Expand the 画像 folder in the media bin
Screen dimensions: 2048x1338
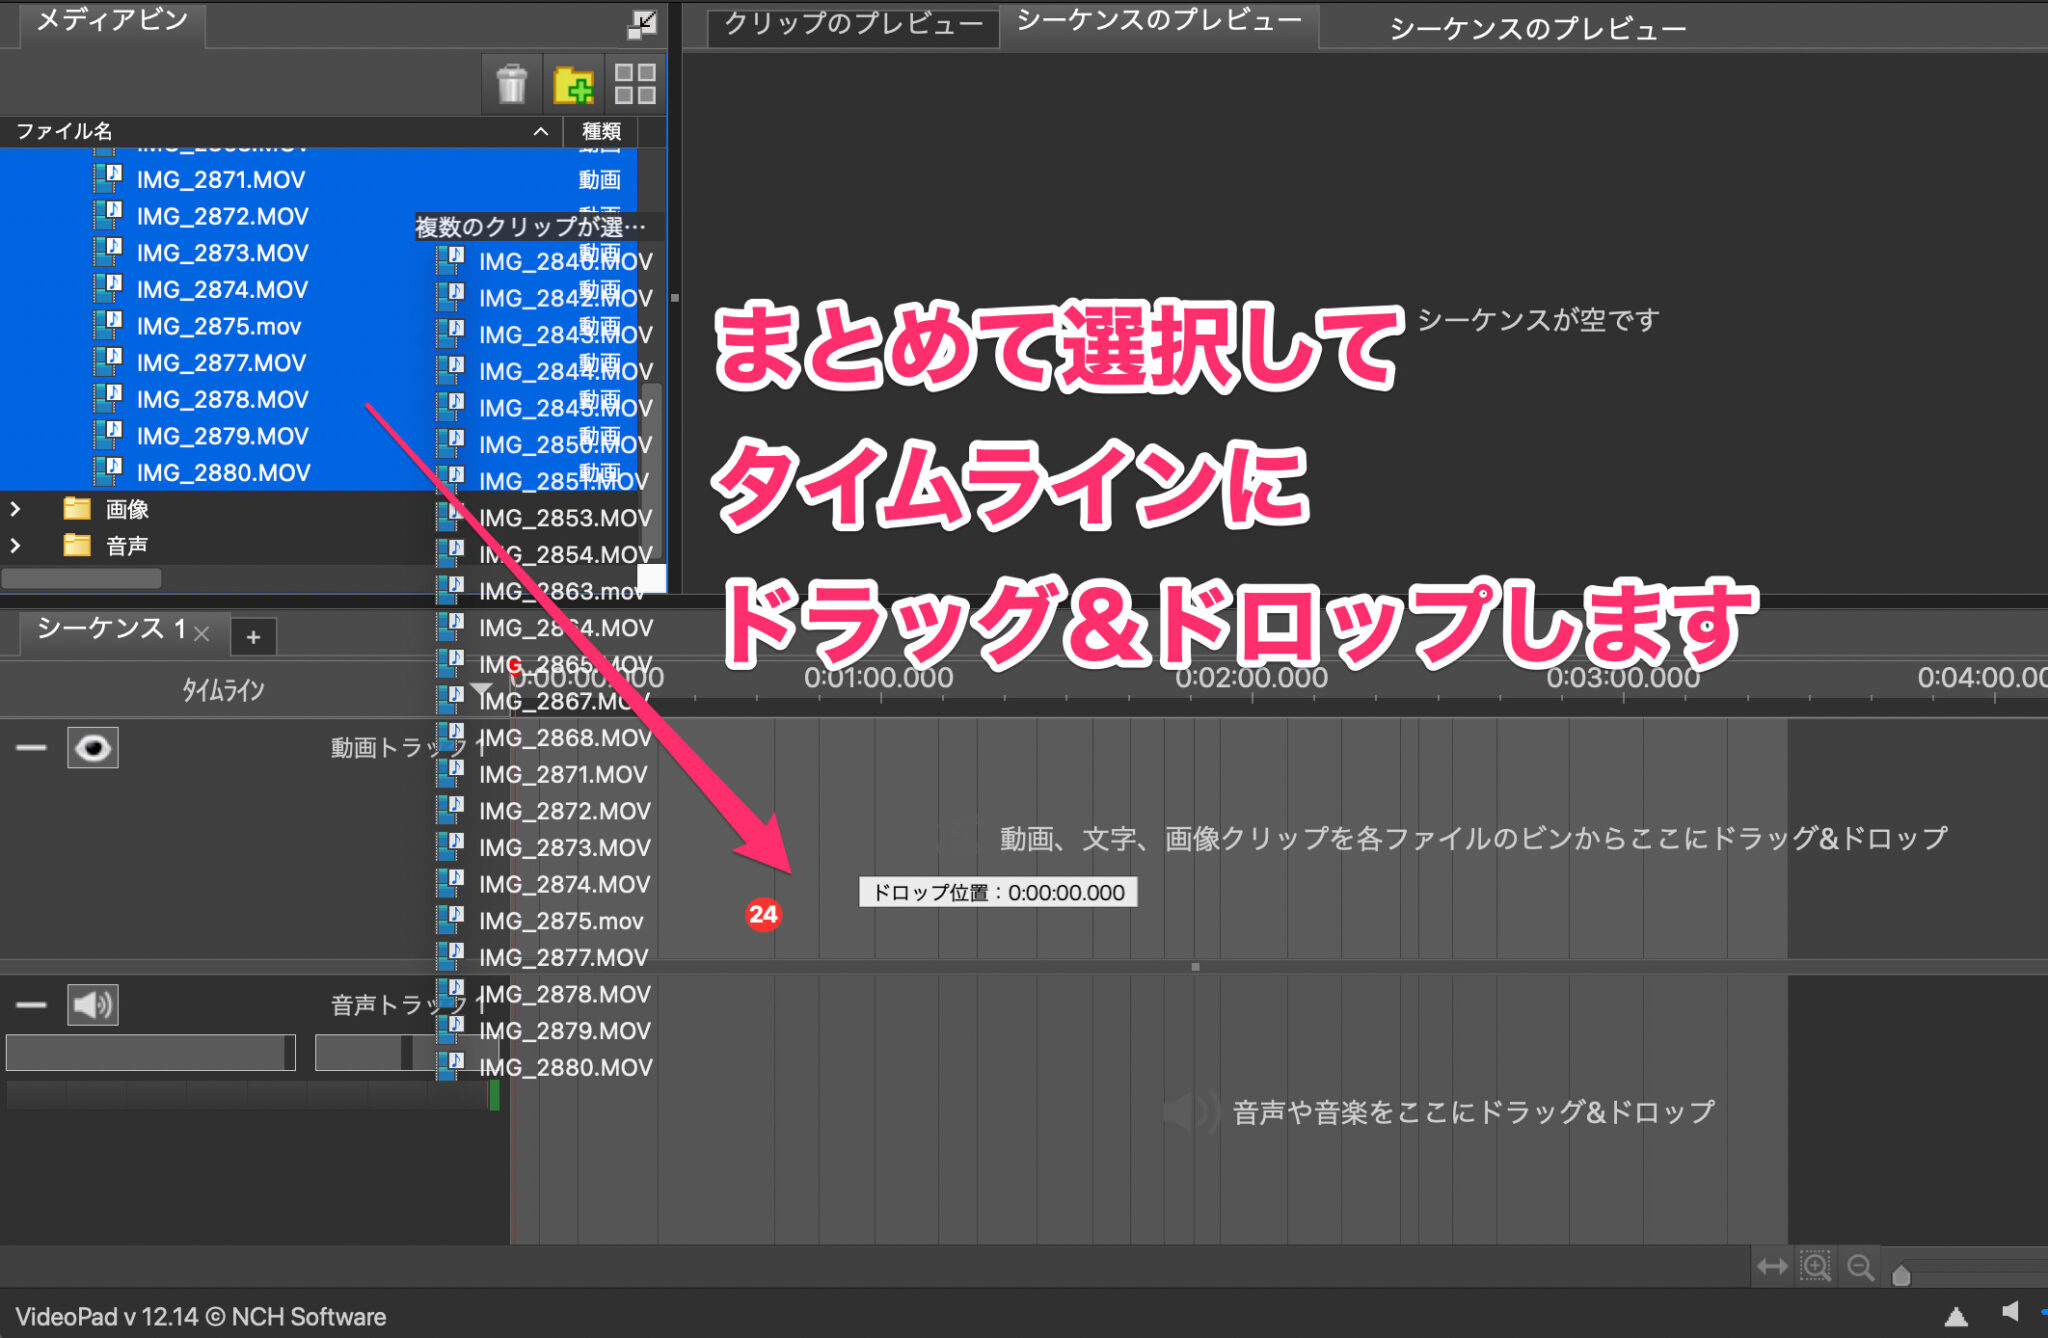pos(16,509)
